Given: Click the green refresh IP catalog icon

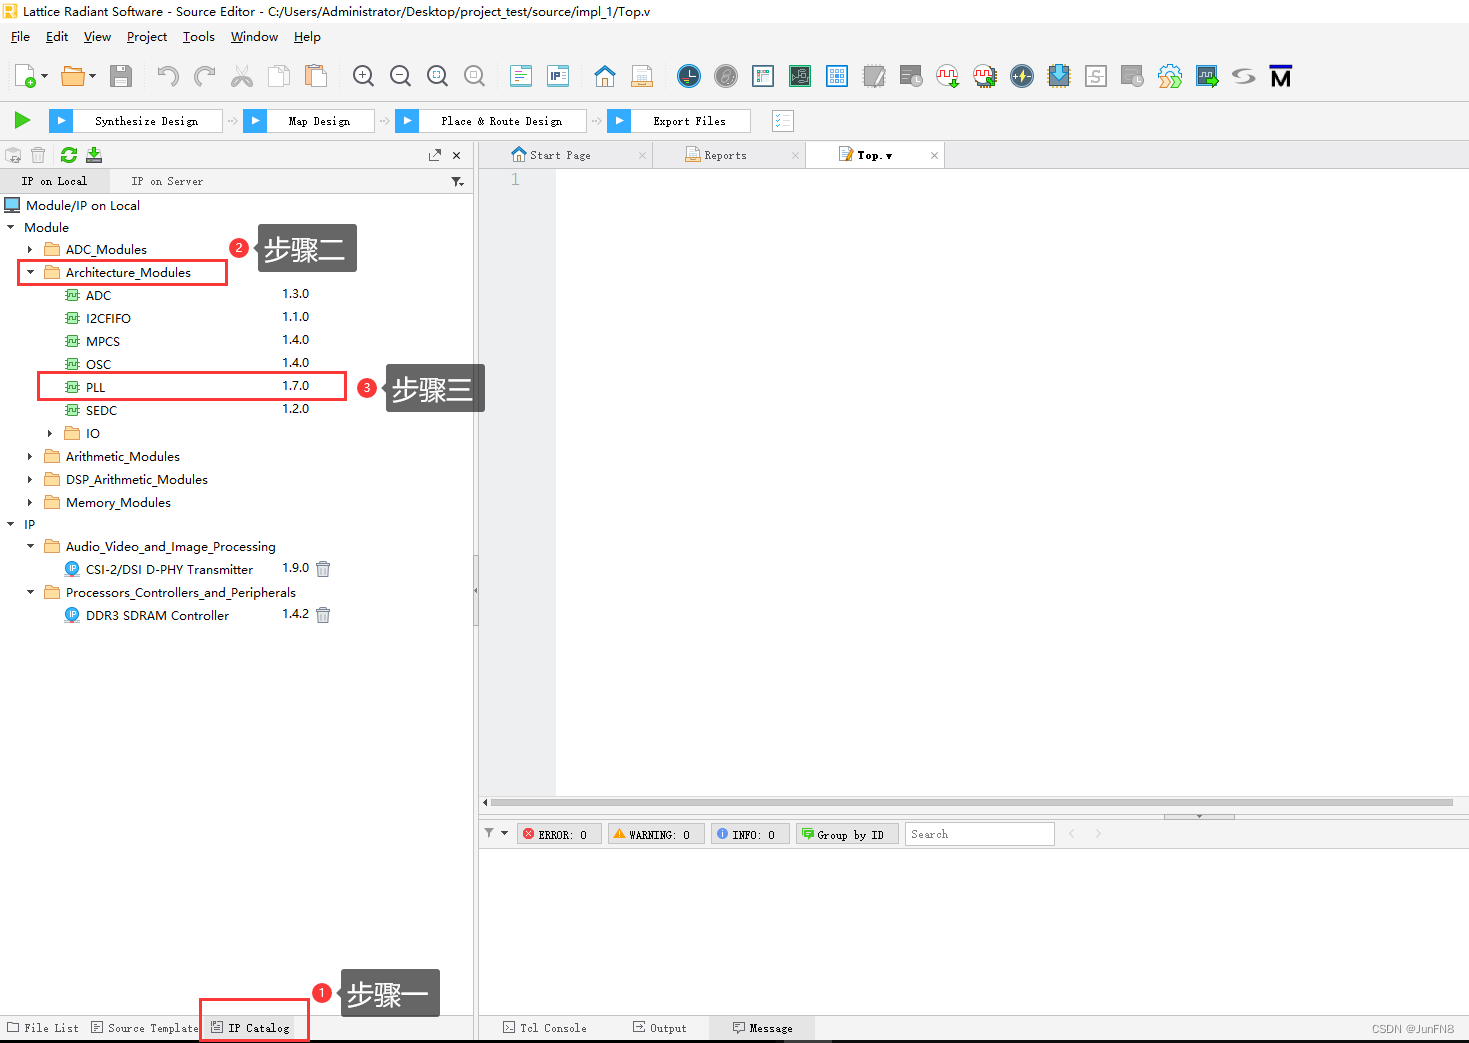Looking at the screenshot, I should click(x=69, y=155).
